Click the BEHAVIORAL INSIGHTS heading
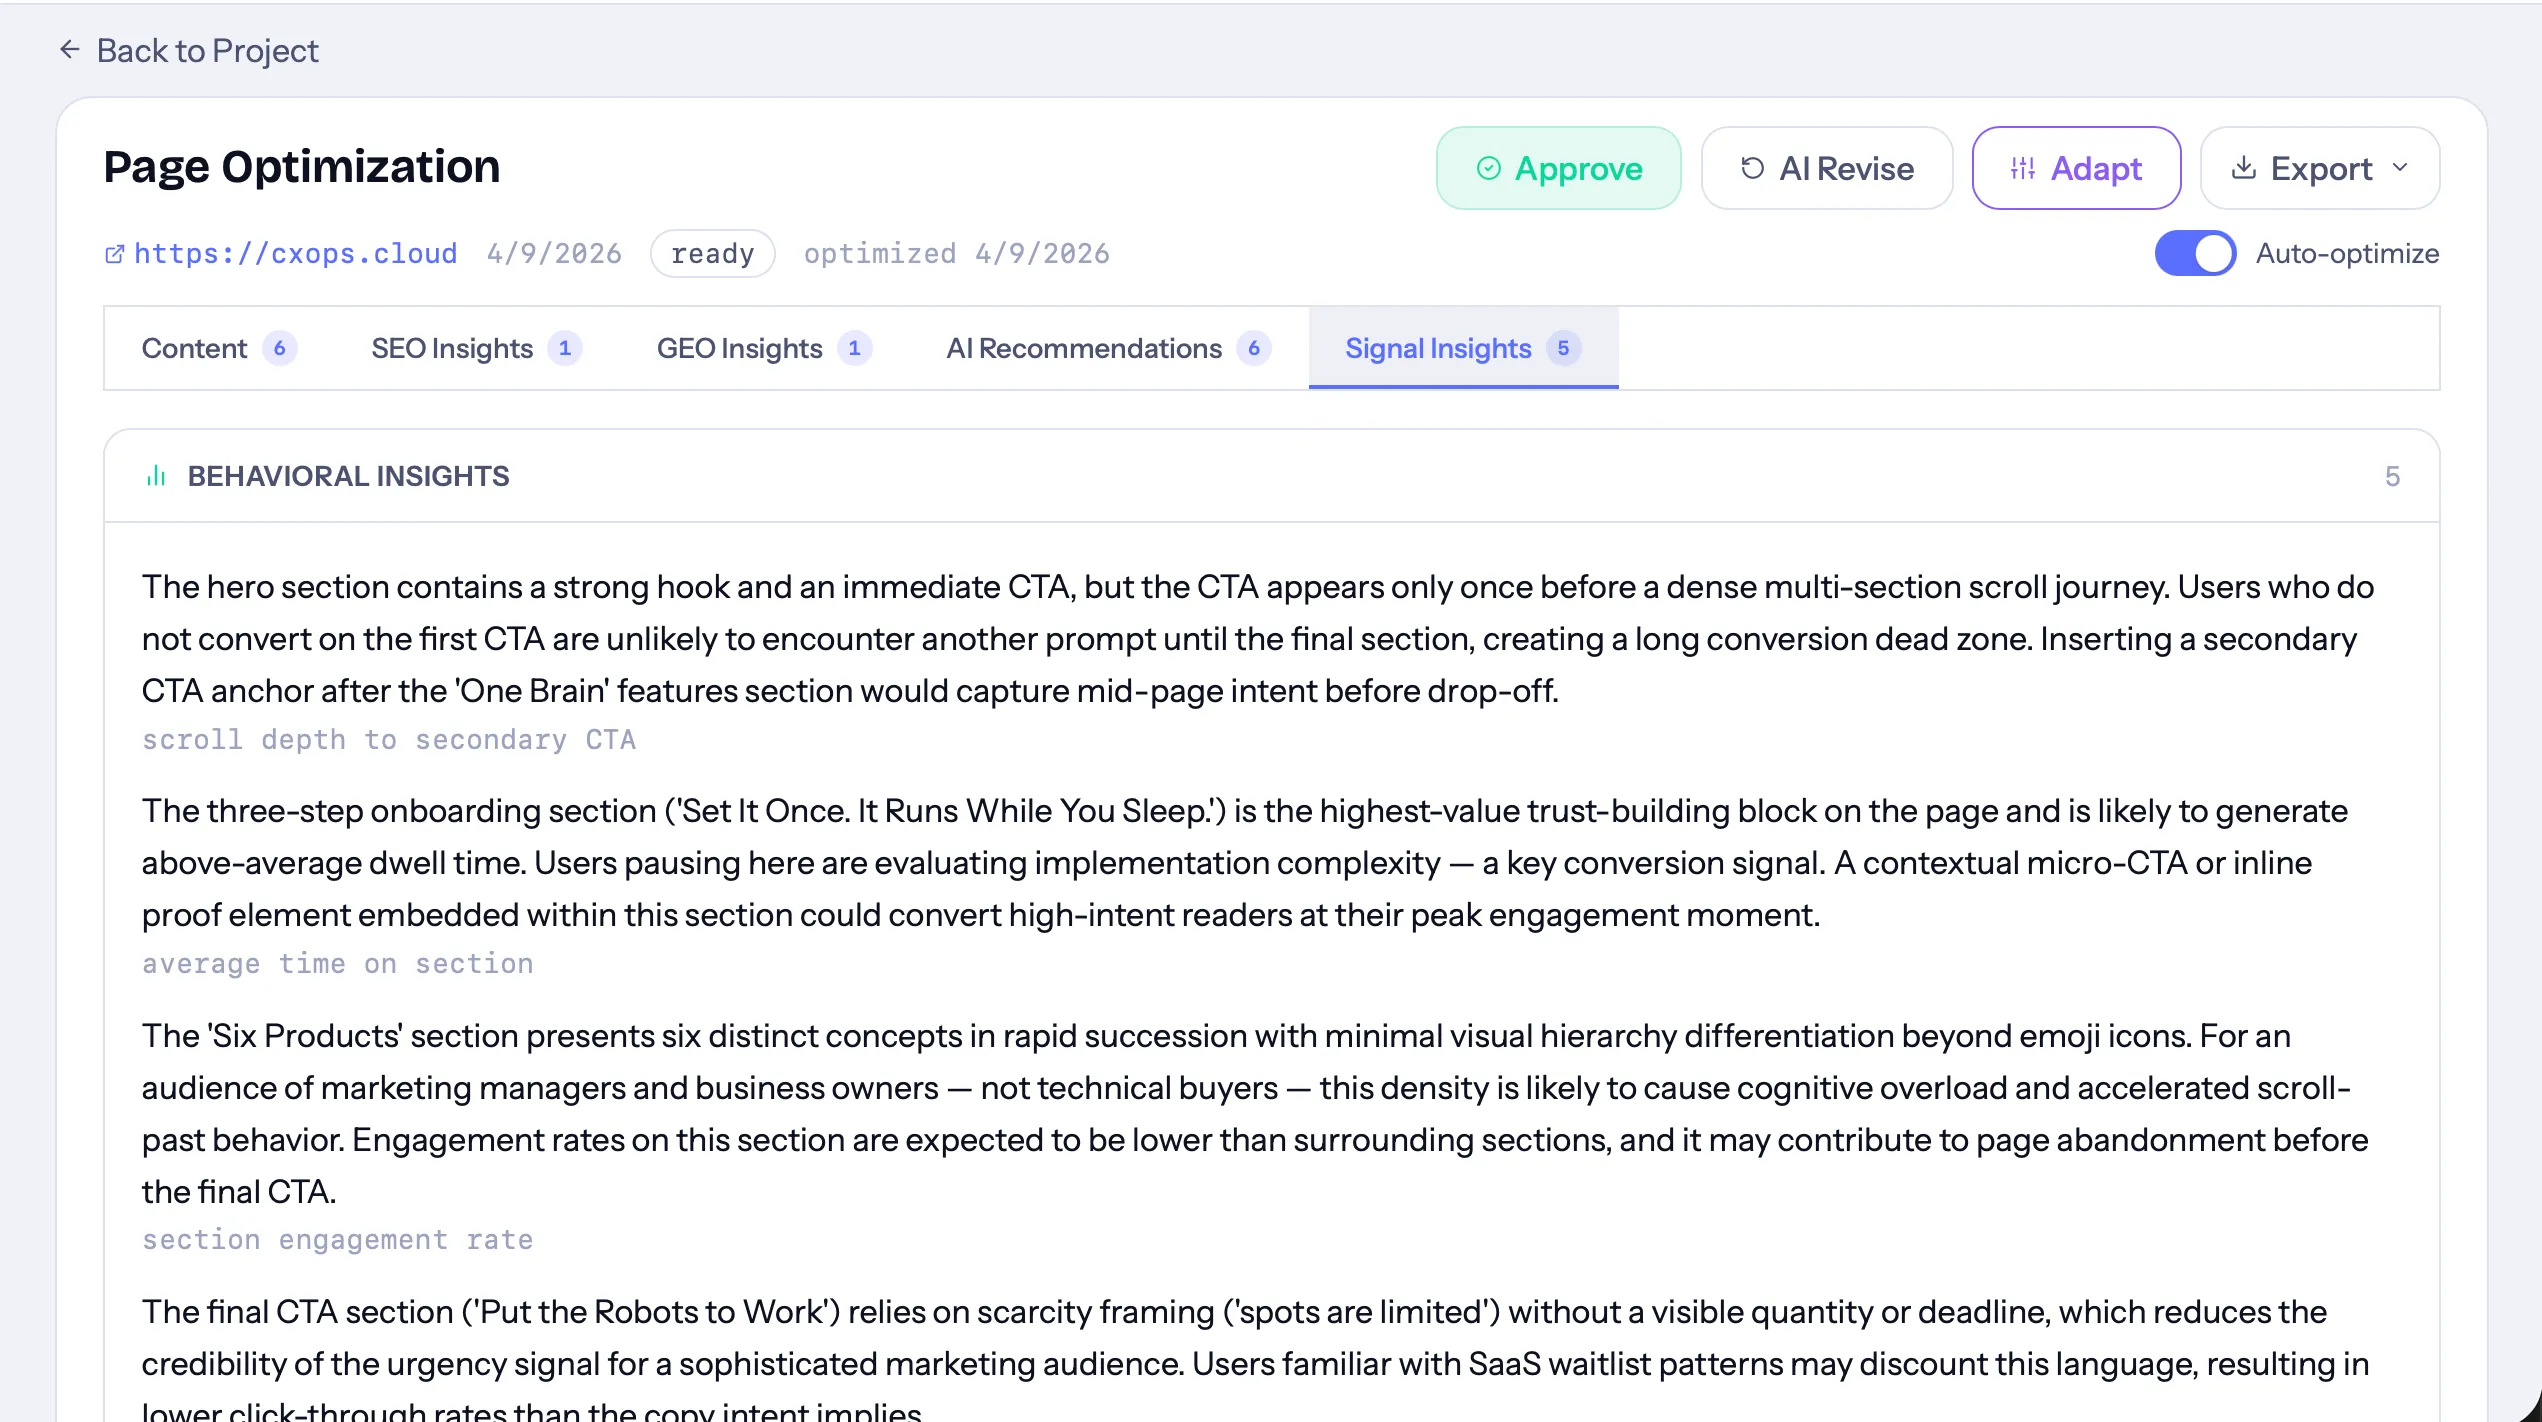The width and height of the screenshot is (2542, 1422). pyautogui.click(x=348, y=476)
